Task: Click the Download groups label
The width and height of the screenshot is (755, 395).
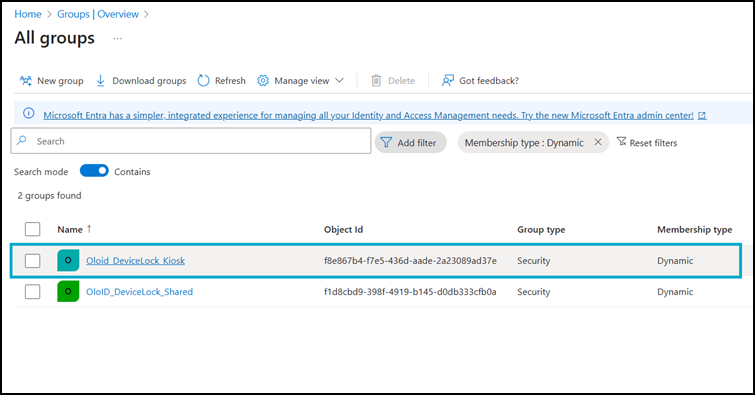Action: tap(149, 81)
